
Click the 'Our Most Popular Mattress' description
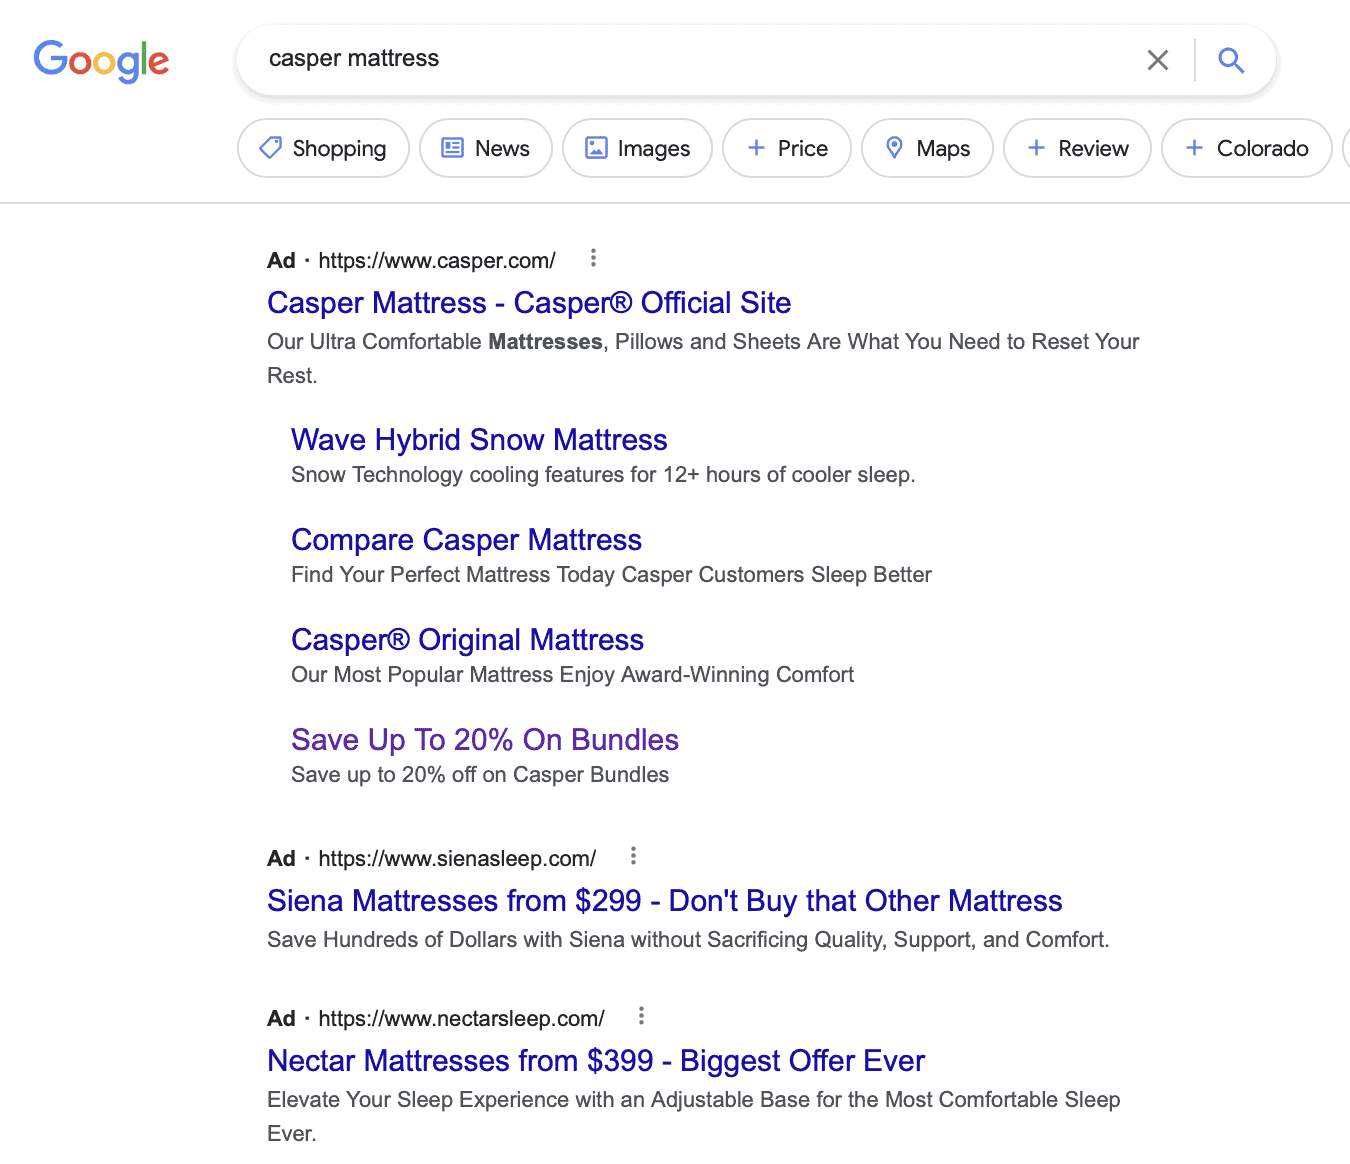click(x=572, y=675)
